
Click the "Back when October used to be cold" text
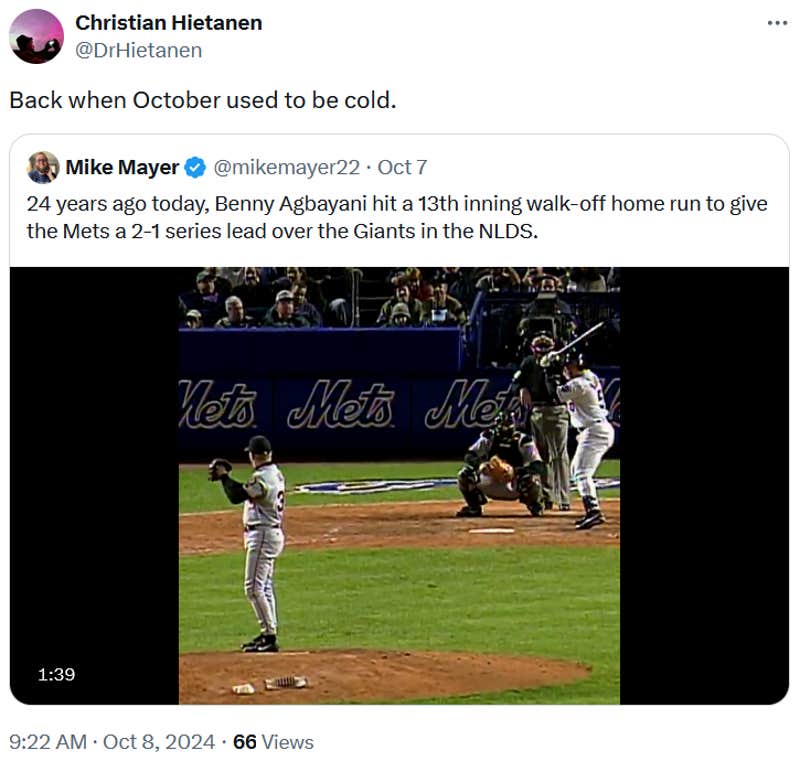click(203, 101)
